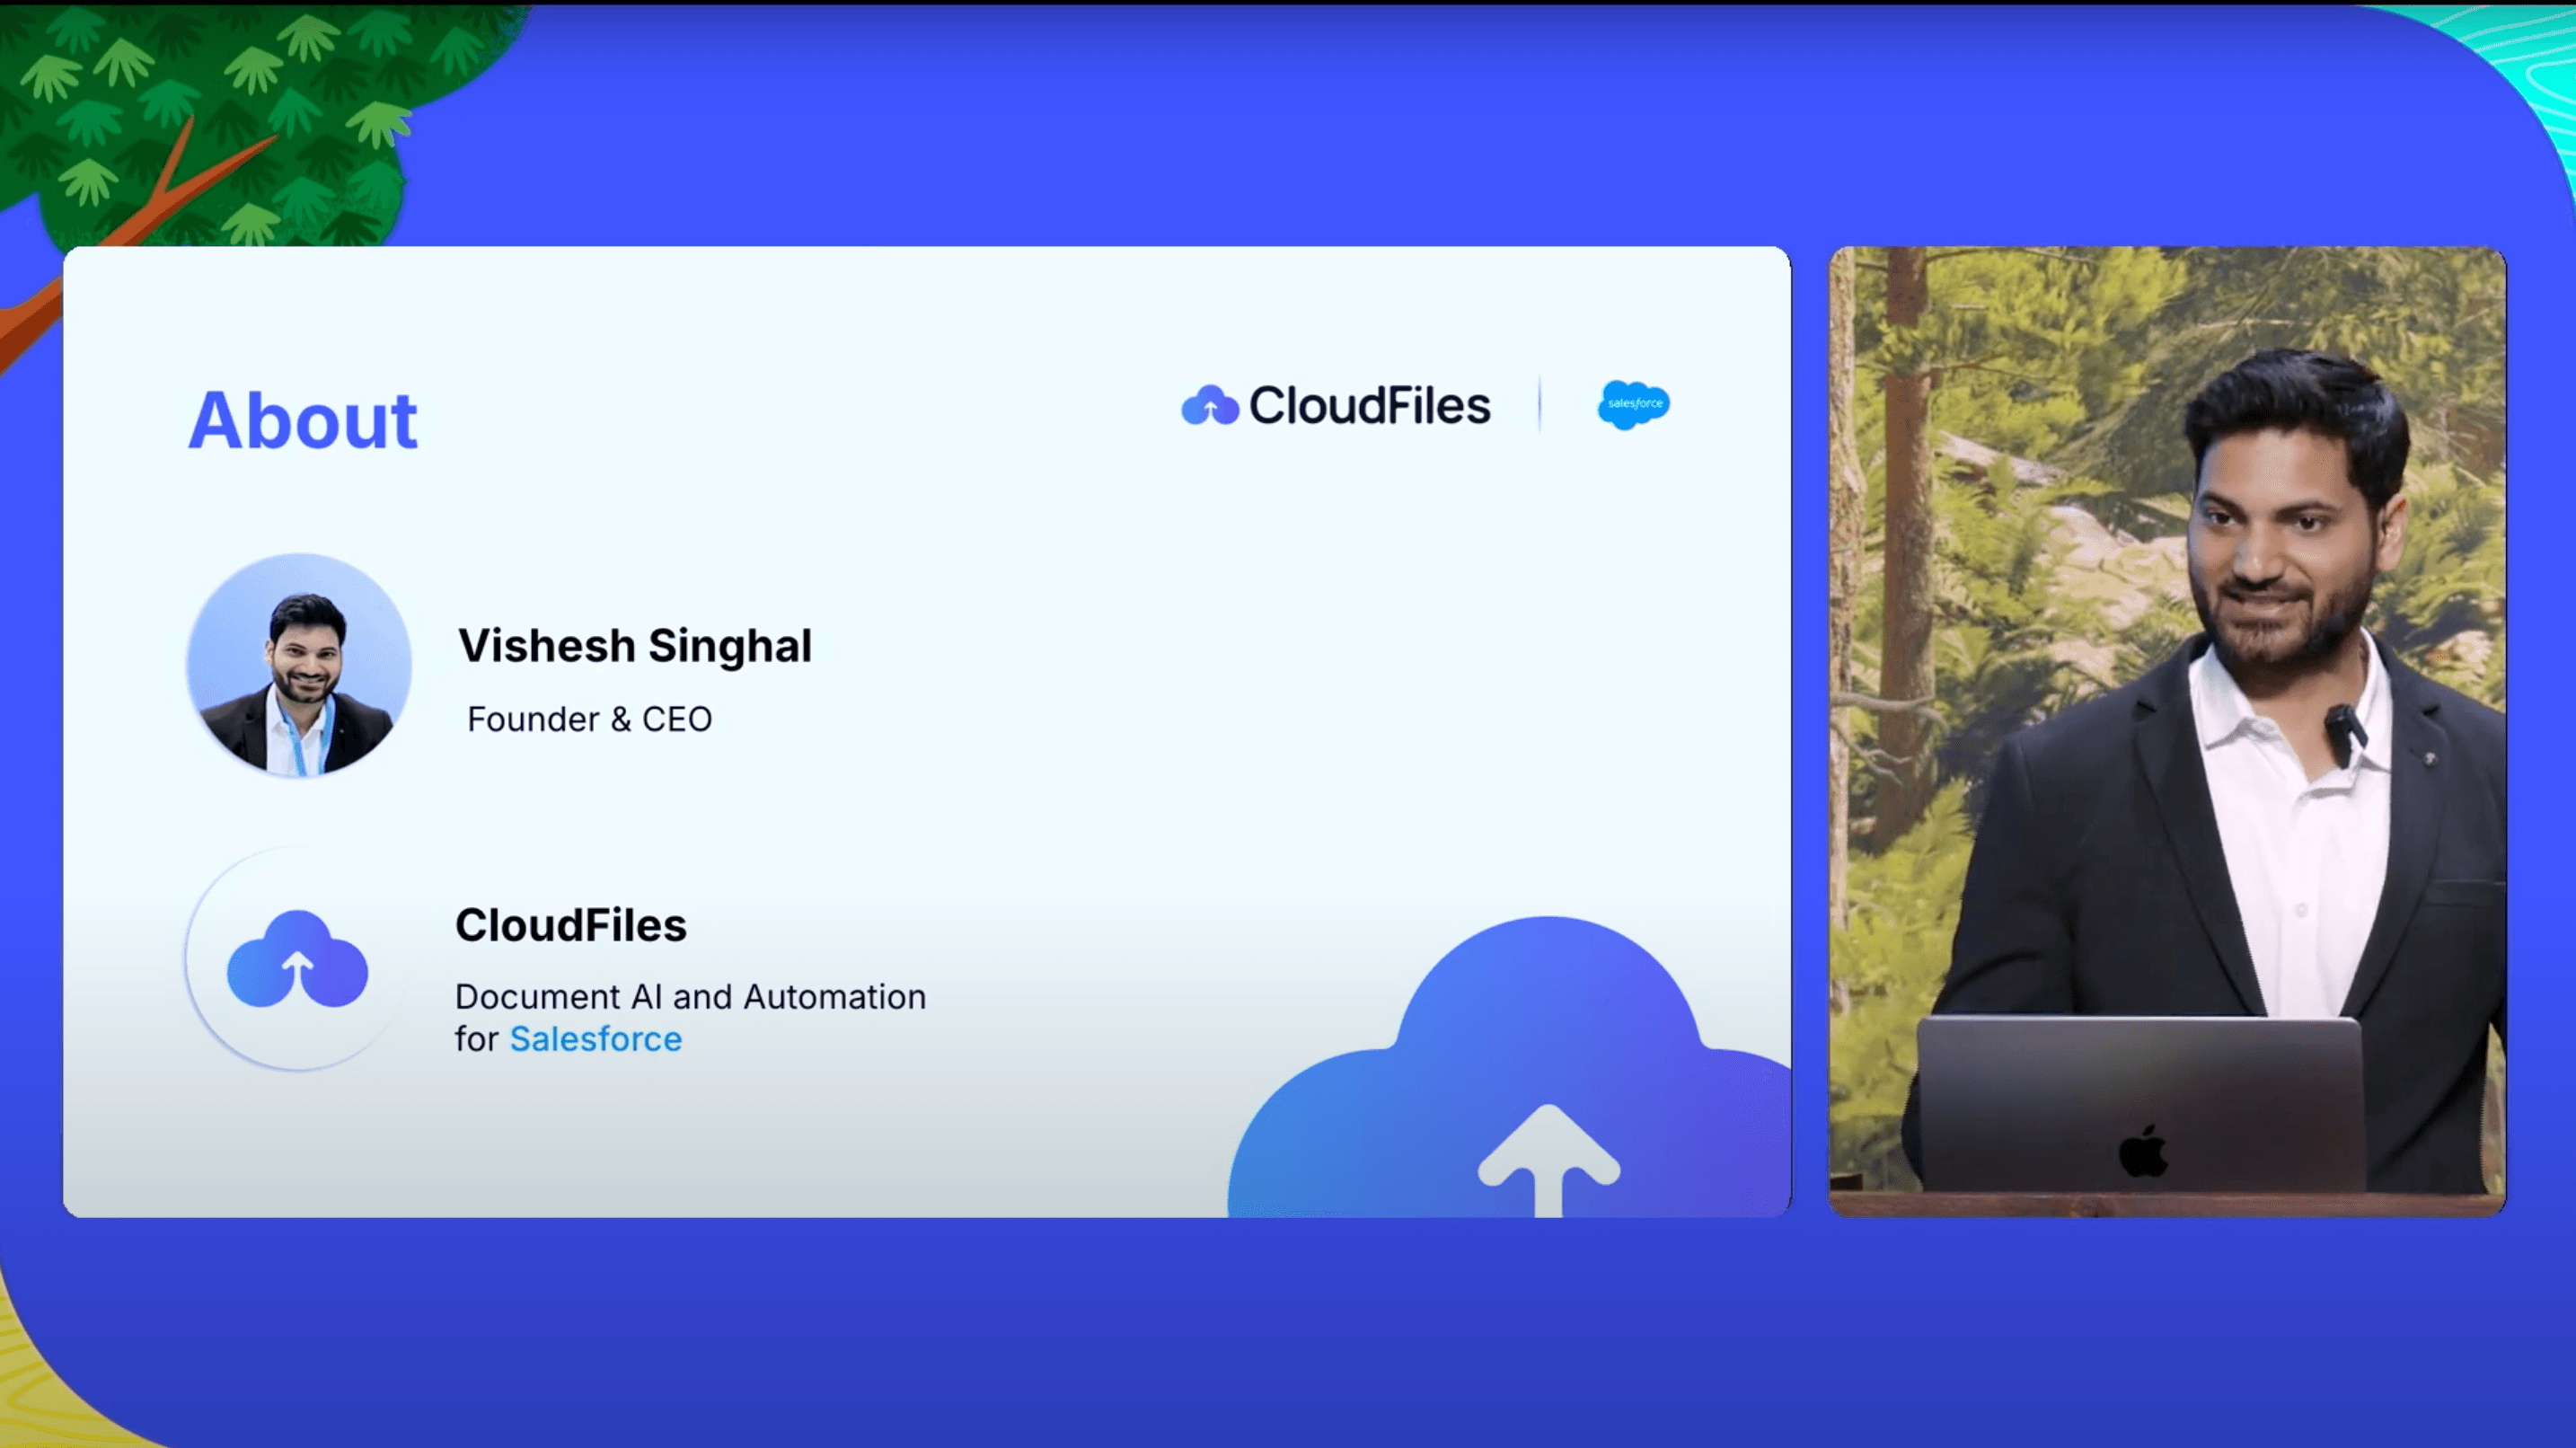This screenshot has height=1448, width=2576.
Task: Click the large cloud upload graphic
Action: (1509, 1066)
